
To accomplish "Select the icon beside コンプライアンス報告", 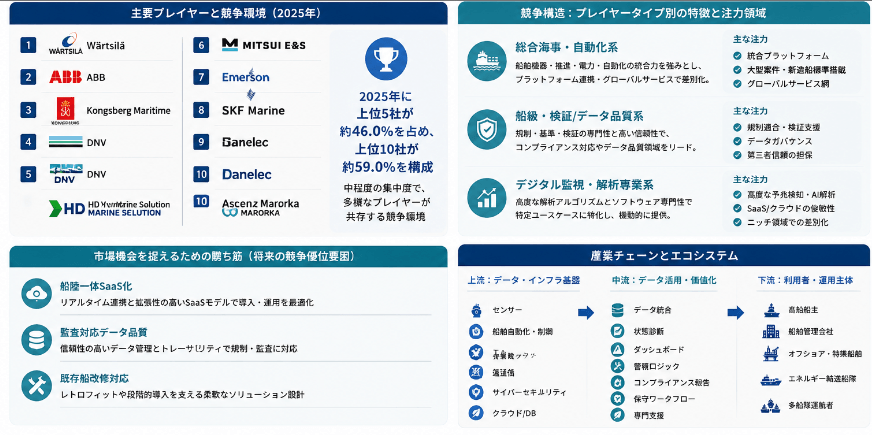I will pos(617,383).
